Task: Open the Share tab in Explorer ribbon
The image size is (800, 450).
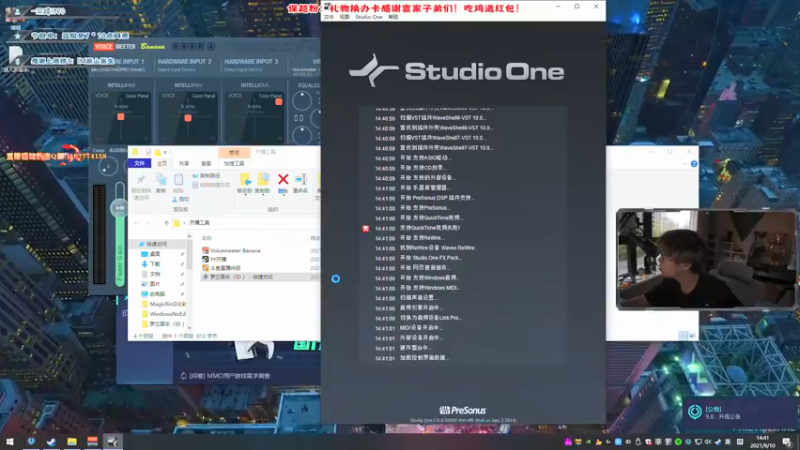Action: [184, 163]
